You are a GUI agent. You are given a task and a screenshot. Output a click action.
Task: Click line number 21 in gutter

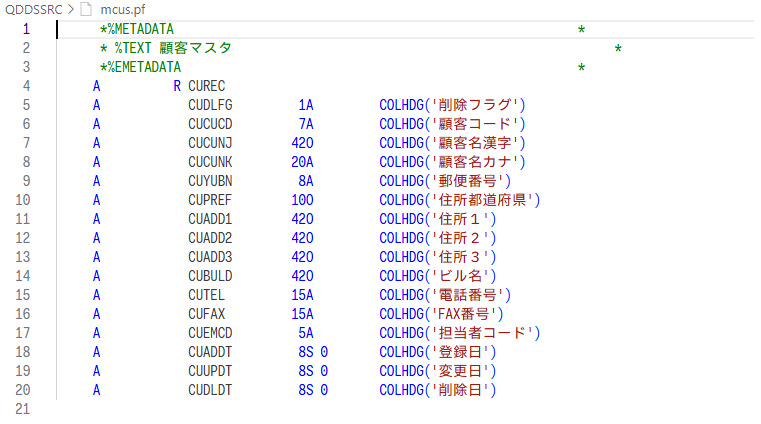pyautogui.click(x=24, y=409)
